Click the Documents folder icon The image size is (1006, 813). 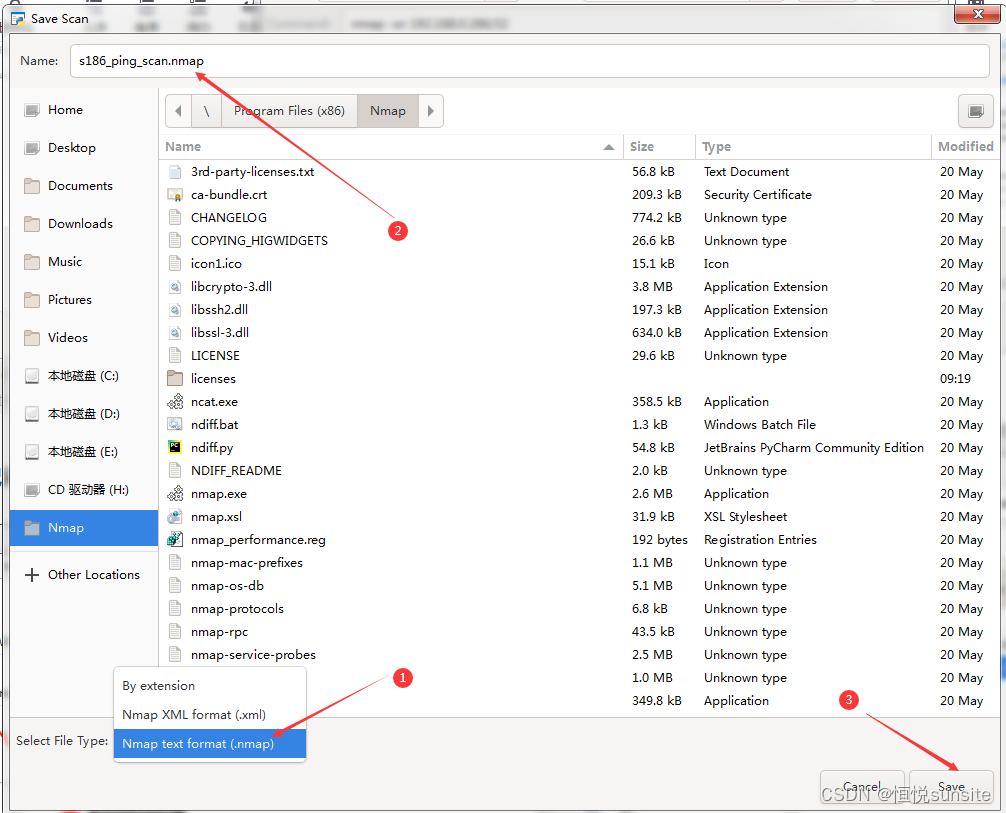(31, 186)
